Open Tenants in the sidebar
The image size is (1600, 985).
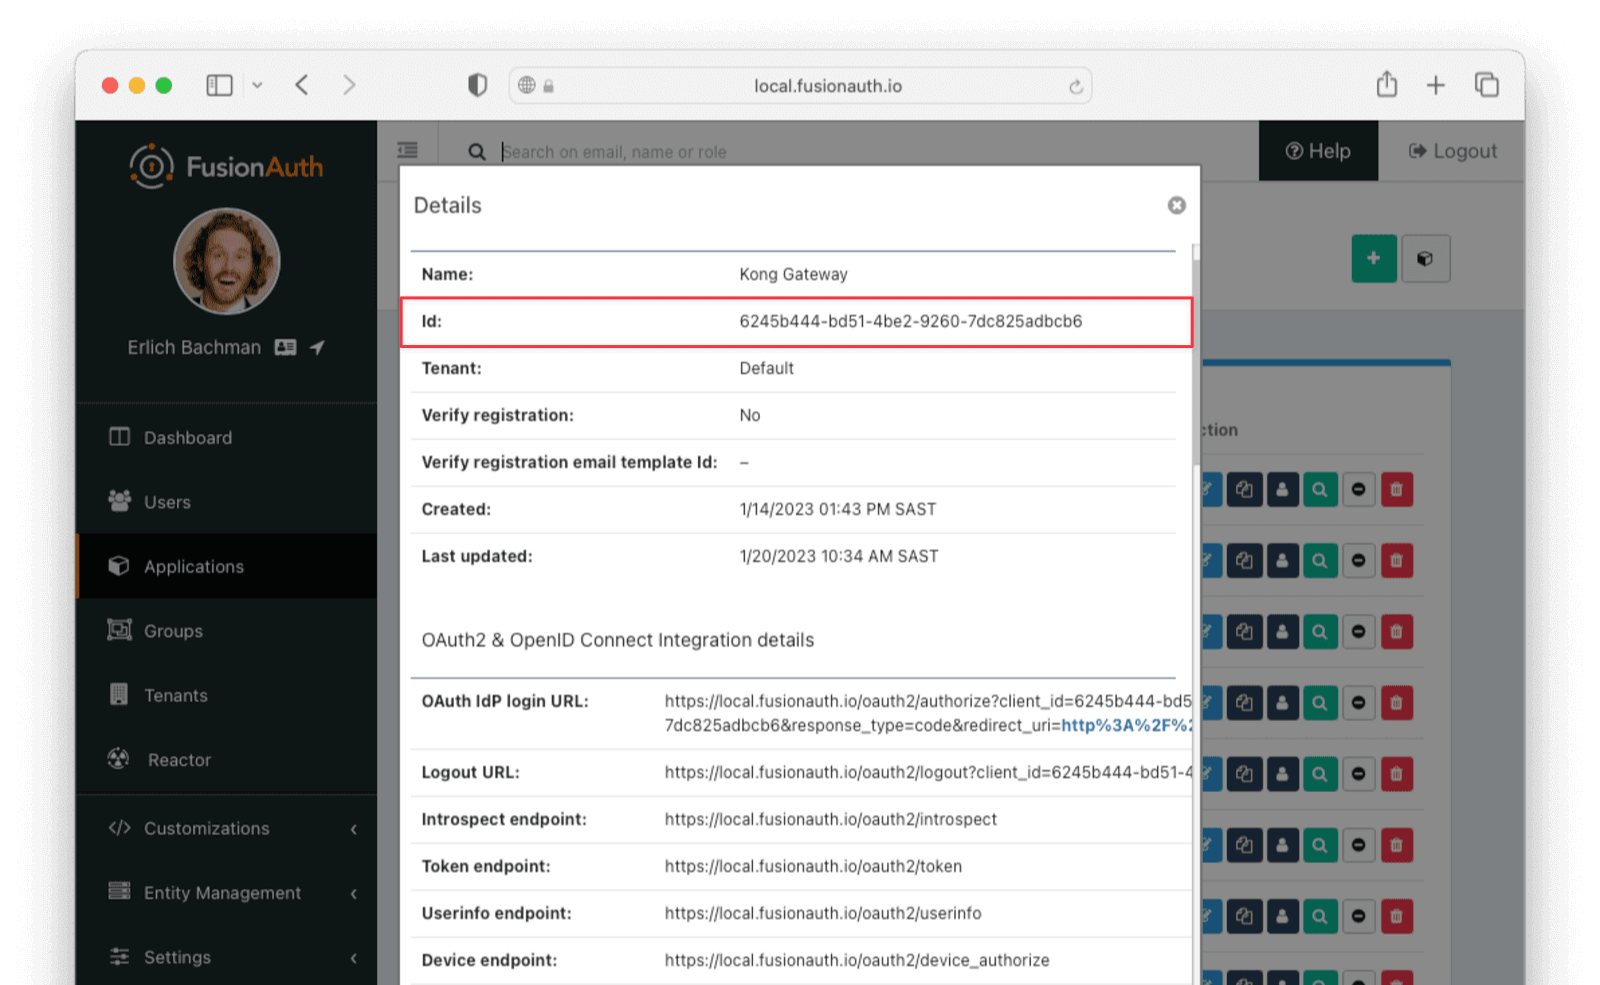coord(226,695)
